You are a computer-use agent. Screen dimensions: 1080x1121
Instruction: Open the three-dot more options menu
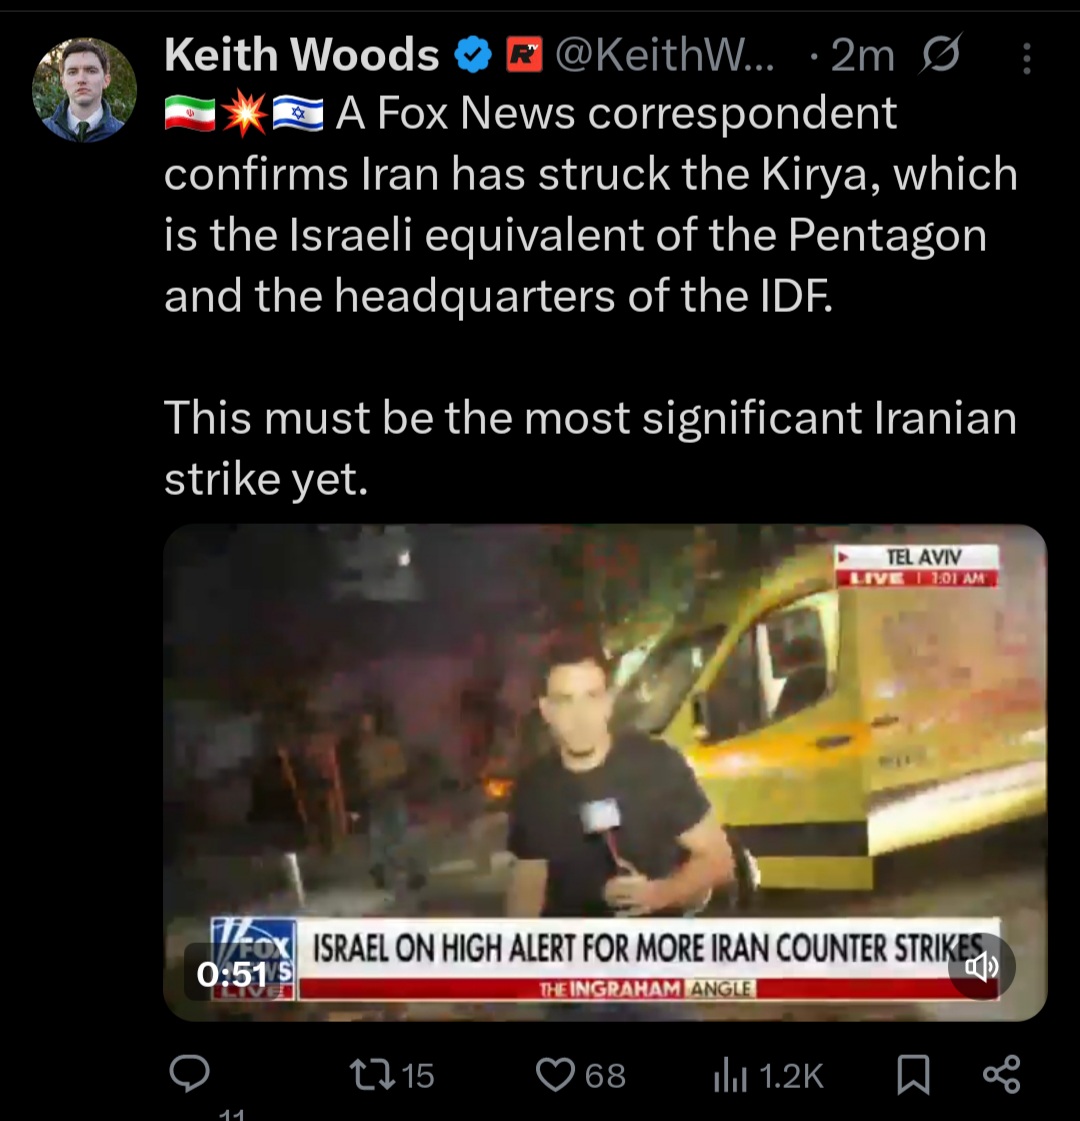(x=1026, y=59)
